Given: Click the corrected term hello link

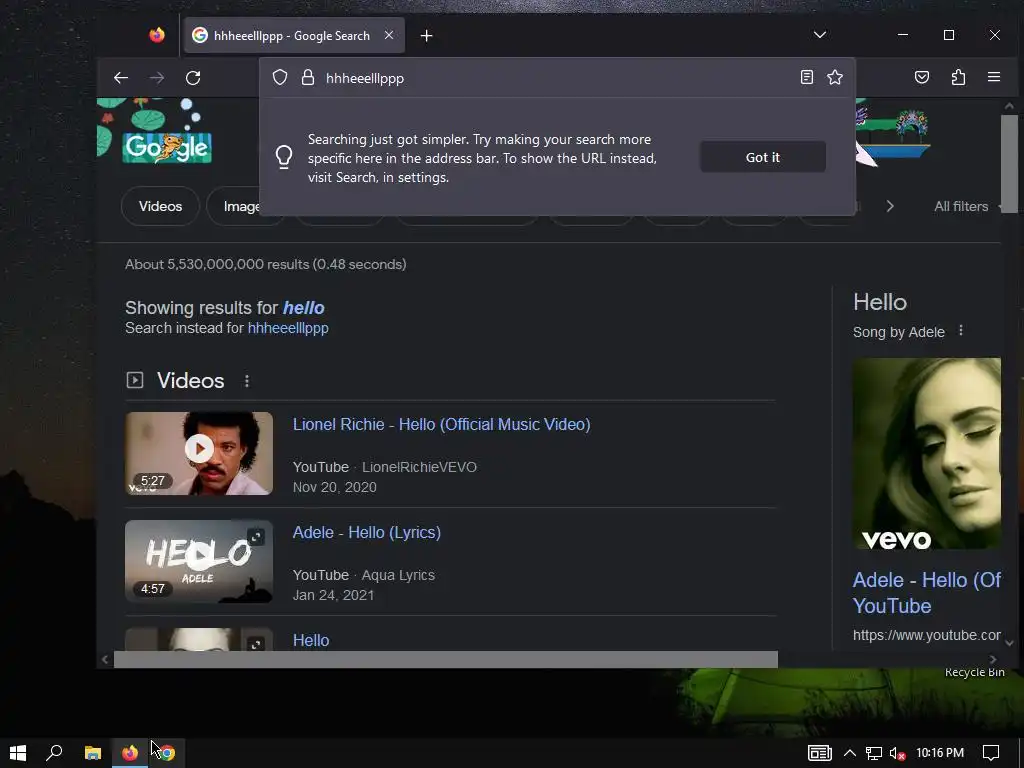Looking at the screenshot, I should [303, 308].
